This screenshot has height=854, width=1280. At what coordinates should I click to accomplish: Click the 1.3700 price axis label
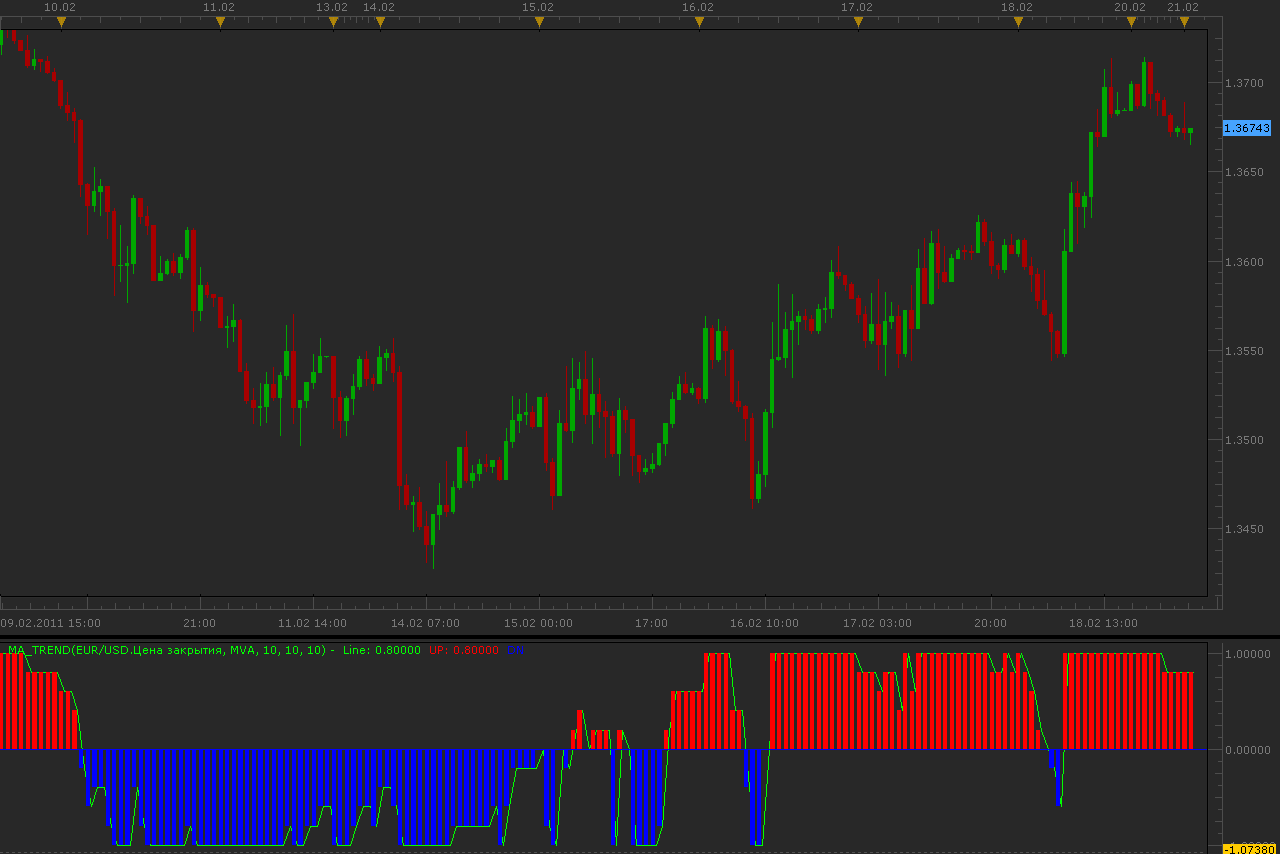click(1245, 83)
